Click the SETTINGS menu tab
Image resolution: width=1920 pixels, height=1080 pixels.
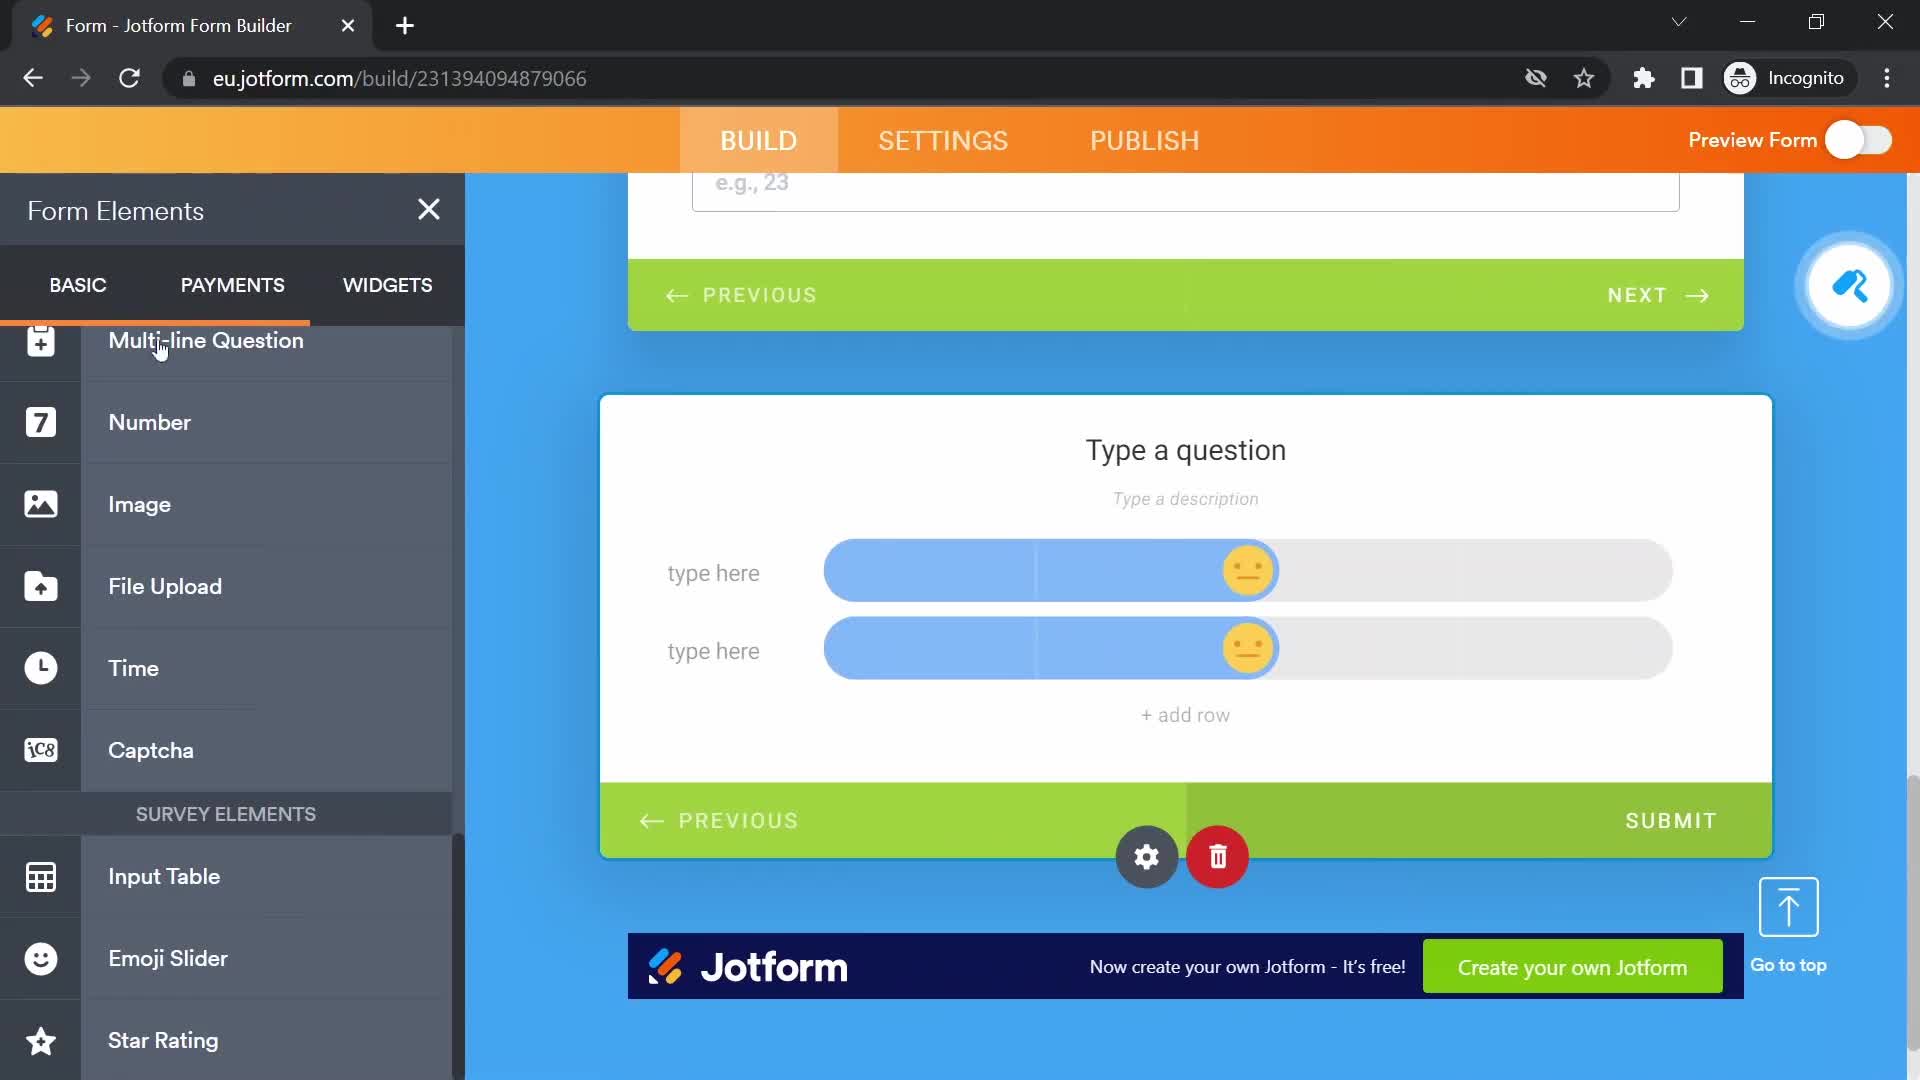click(943, 140)
